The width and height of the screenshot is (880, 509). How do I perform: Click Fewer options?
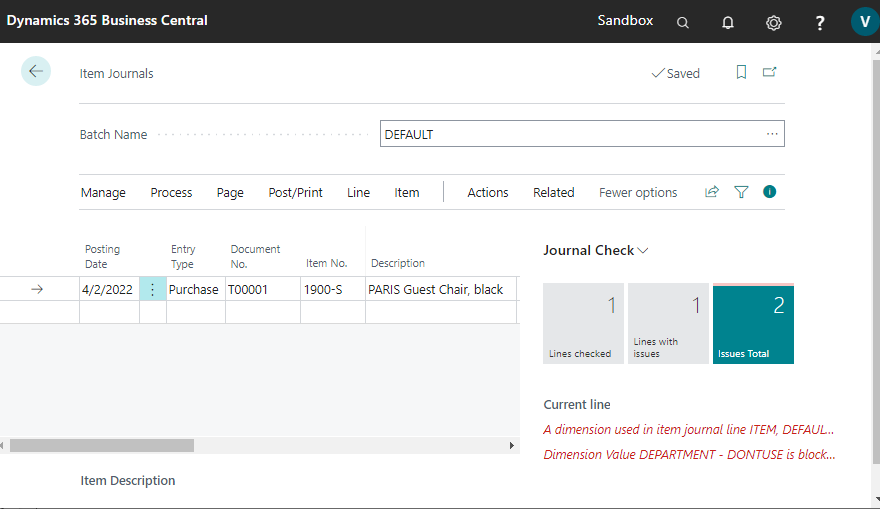638,192
